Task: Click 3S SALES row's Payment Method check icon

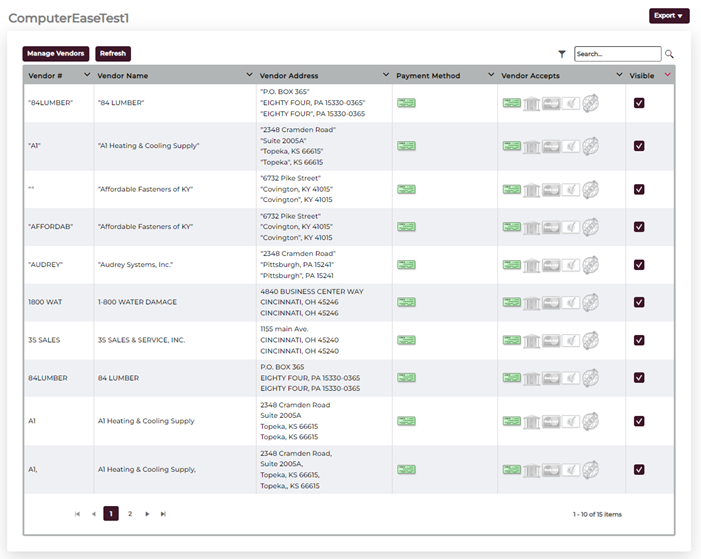Action: click(x=406, y=340)
